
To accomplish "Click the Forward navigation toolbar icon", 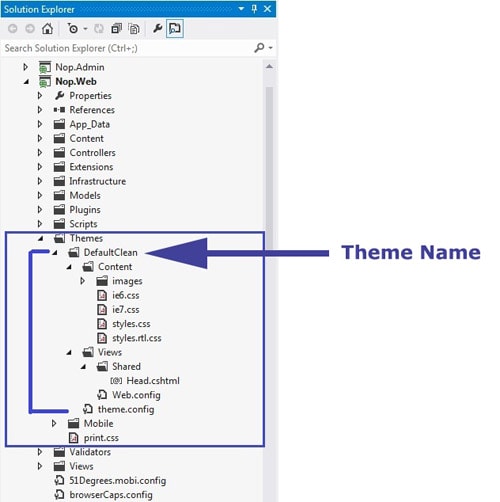I will 30,29.
